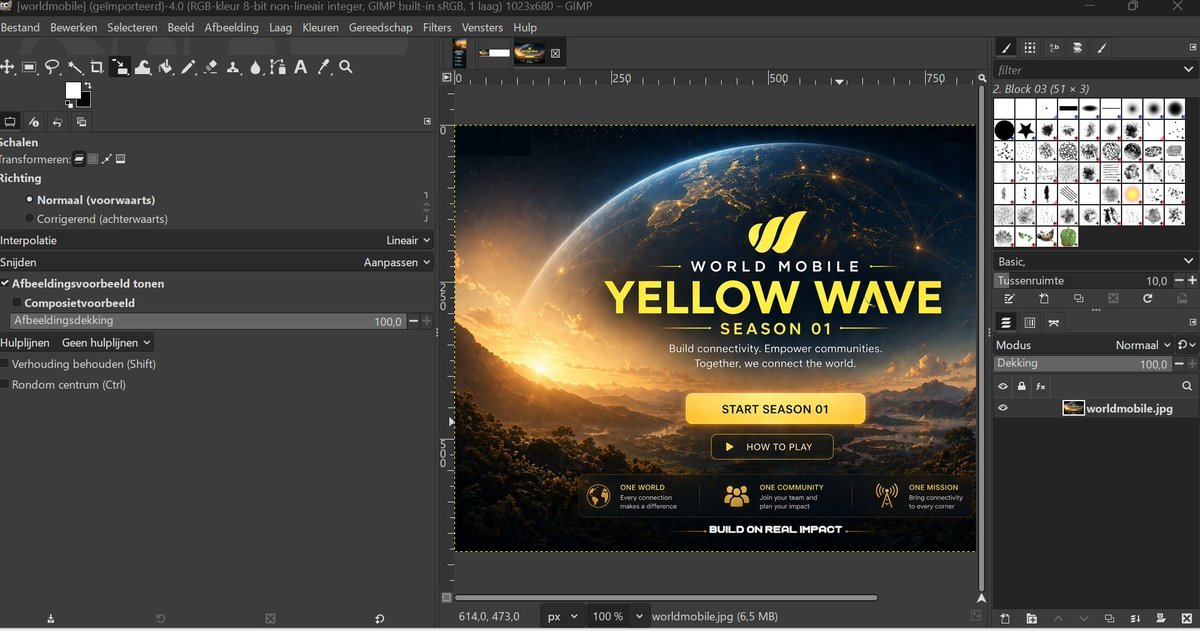
Task: Switch to the Channels tab
Action: click(x=1030, y=322)
